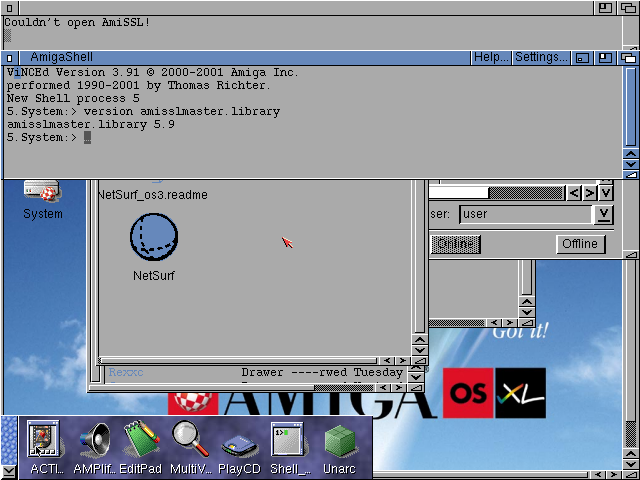
Task: Click the AmigaShell depth gadget
Action: pos(628,58)
